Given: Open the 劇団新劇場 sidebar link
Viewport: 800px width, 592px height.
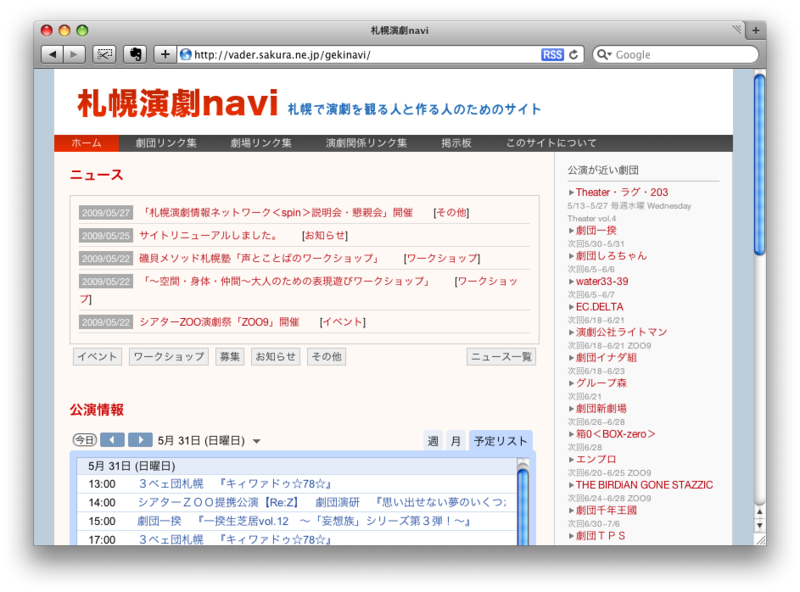Looking at the screenshot, I should [601, 409].
